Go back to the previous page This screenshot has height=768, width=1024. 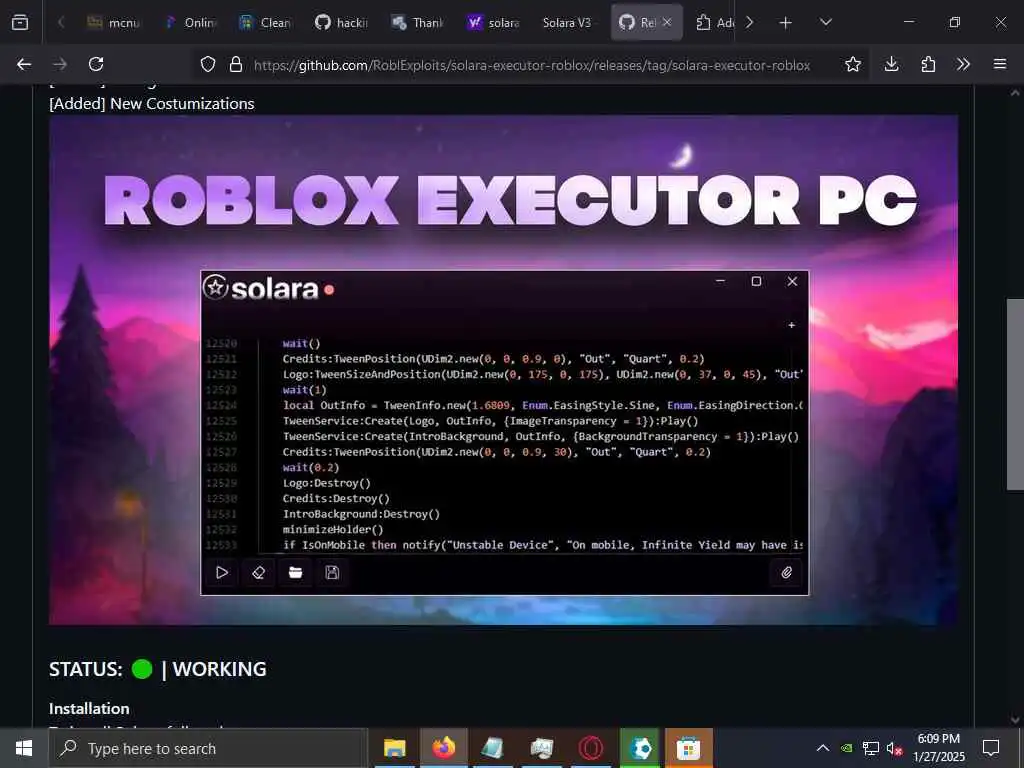point(24,64)
